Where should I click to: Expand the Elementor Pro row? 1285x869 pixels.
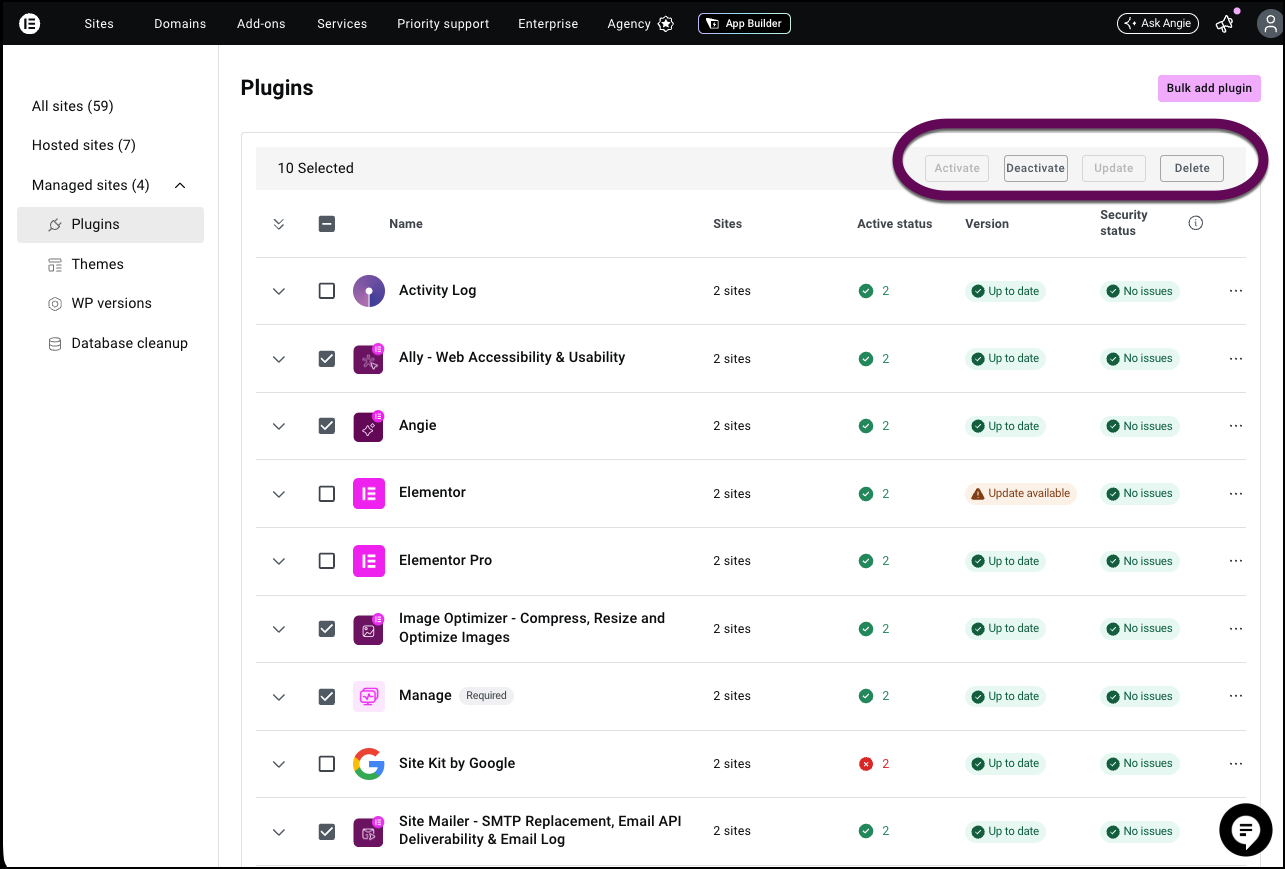point(279,561)
